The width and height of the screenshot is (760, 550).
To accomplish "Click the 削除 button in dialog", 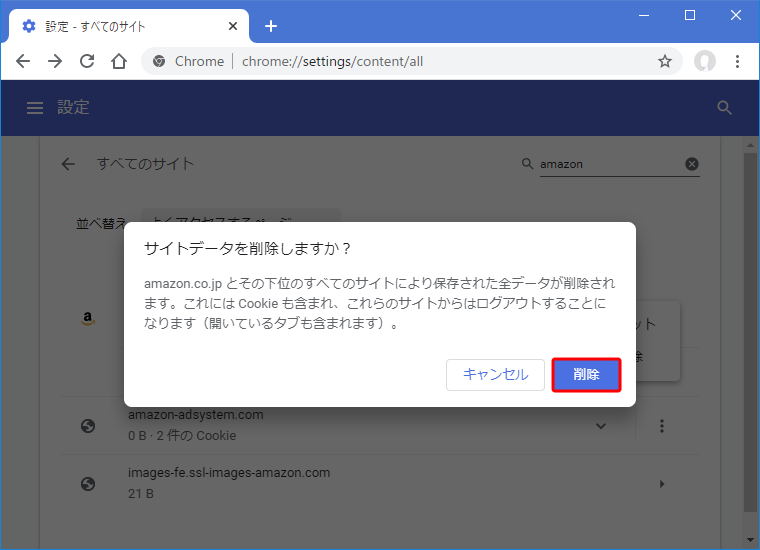I will pos(586,375).
